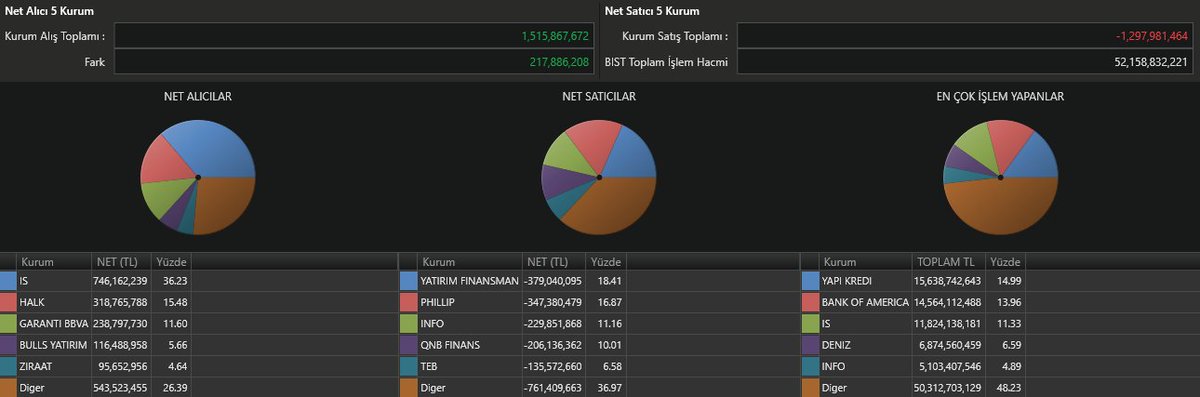The image size is (1200, 397).
Task: Select the PHILLIP row
Action: pyautogui.click(x=598, y=302)
